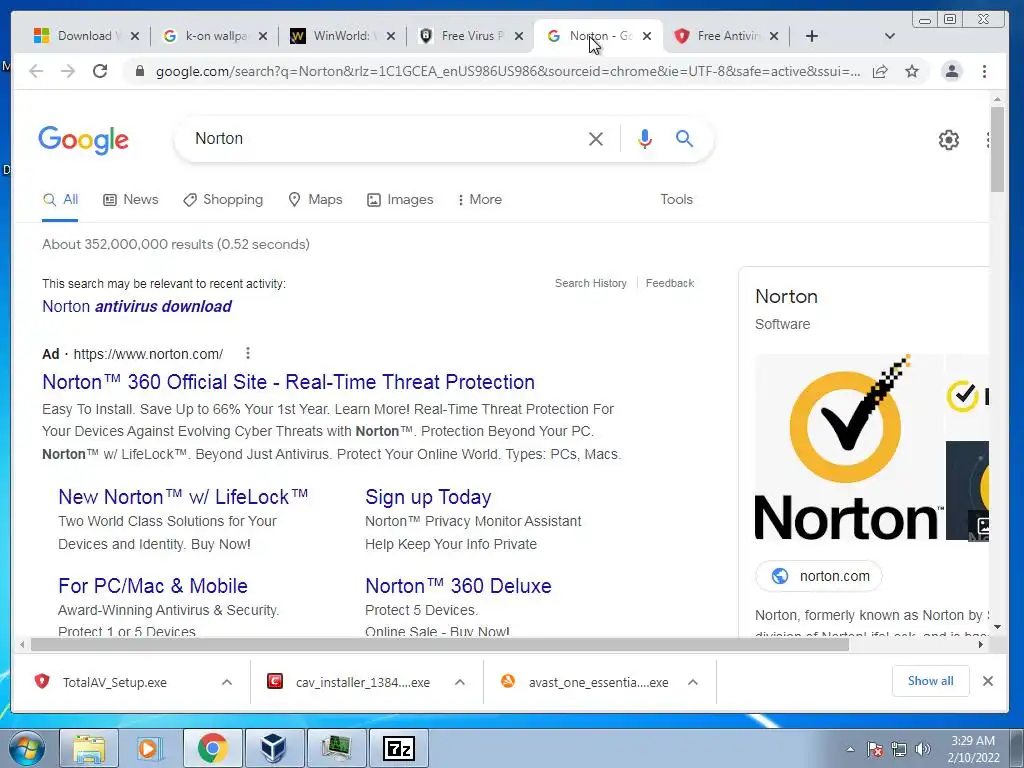Go forward with the arrow button
This screenshot has width=1024, height=768.
click(x=68, y=71)
